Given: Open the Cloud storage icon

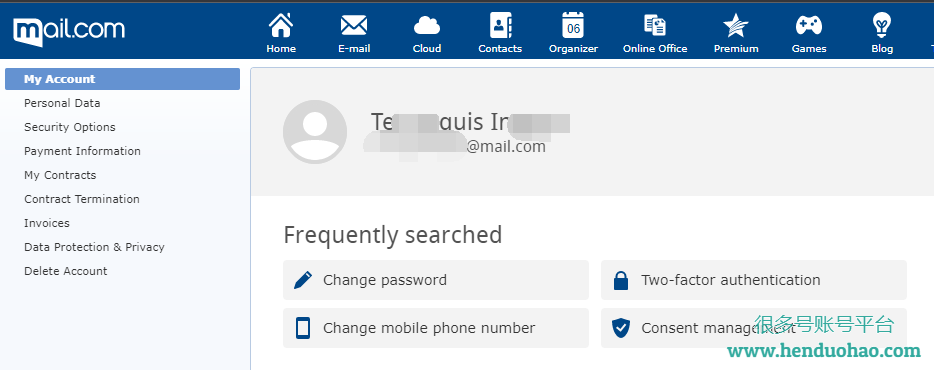Looking at the screenshot, I should [426, 26].
